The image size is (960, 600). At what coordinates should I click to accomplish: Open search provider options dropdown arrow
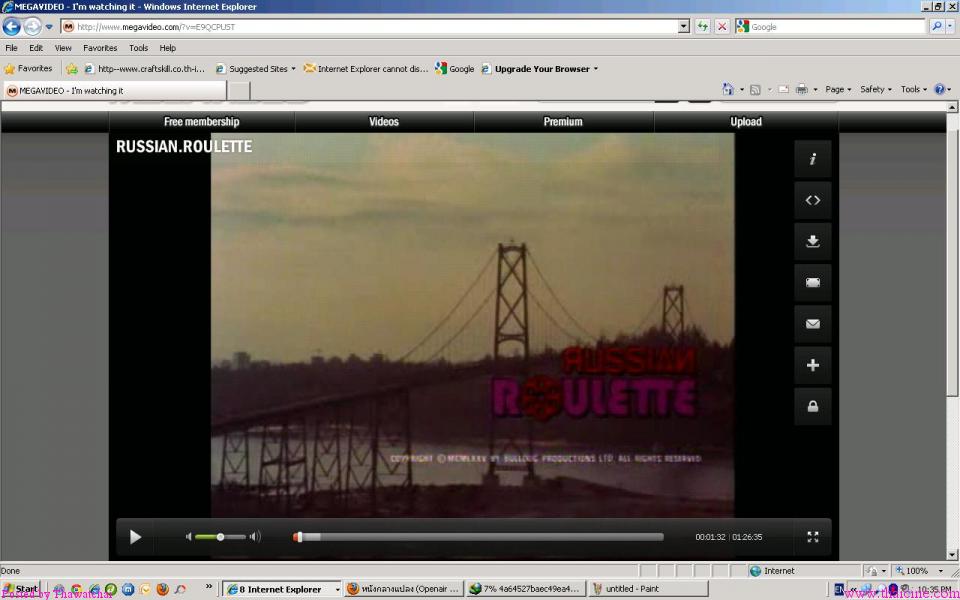point(951,26)
